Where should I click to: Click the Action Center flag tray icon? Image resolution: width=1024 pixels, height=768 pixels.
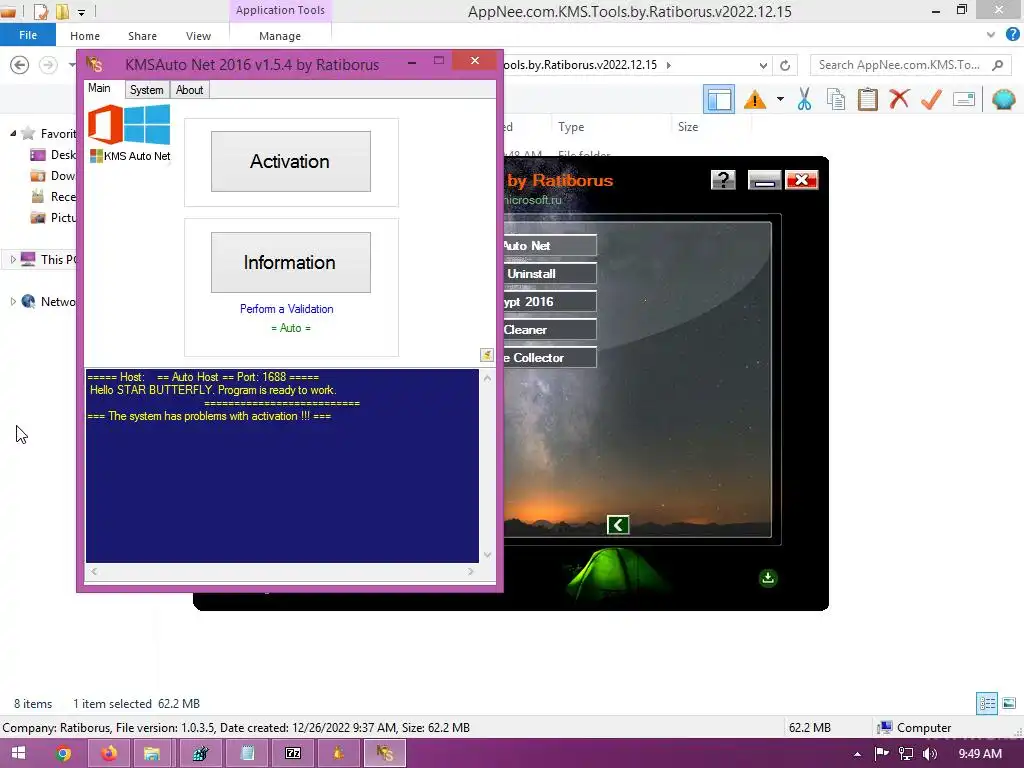[x=882, y=754]
